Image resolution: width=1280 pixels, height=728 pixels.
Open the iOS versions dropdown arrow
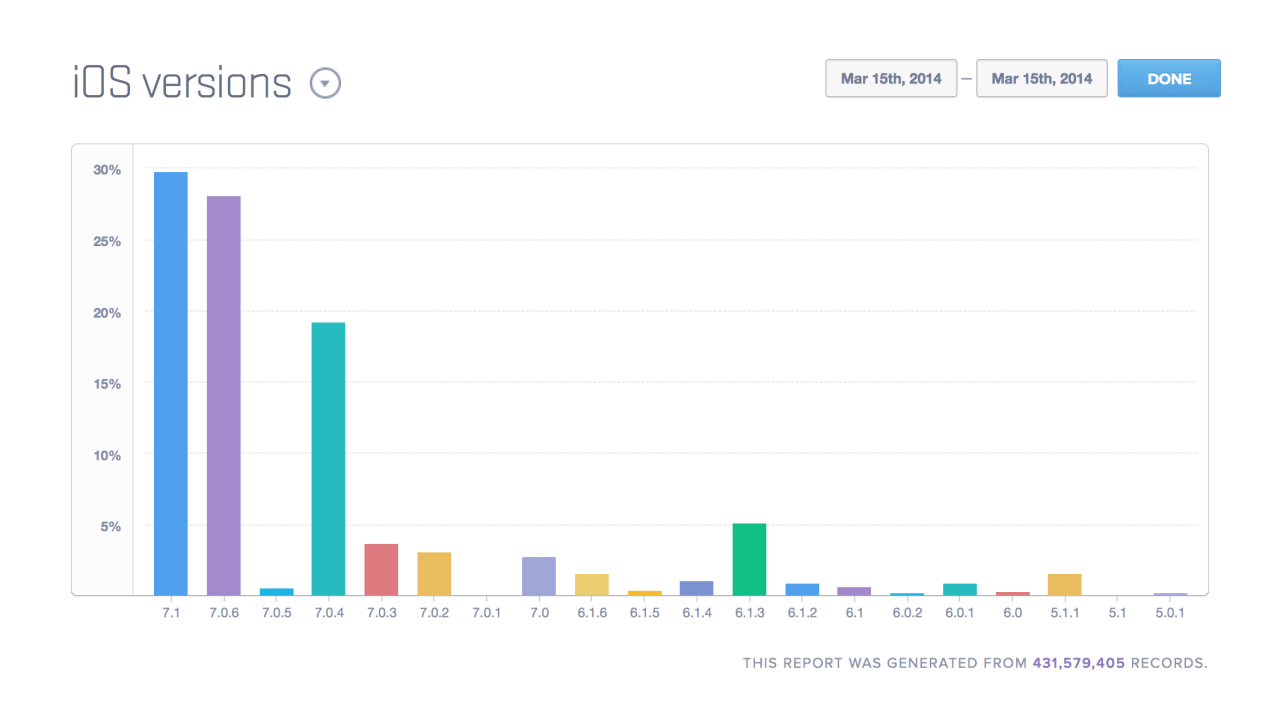[325, 83]
